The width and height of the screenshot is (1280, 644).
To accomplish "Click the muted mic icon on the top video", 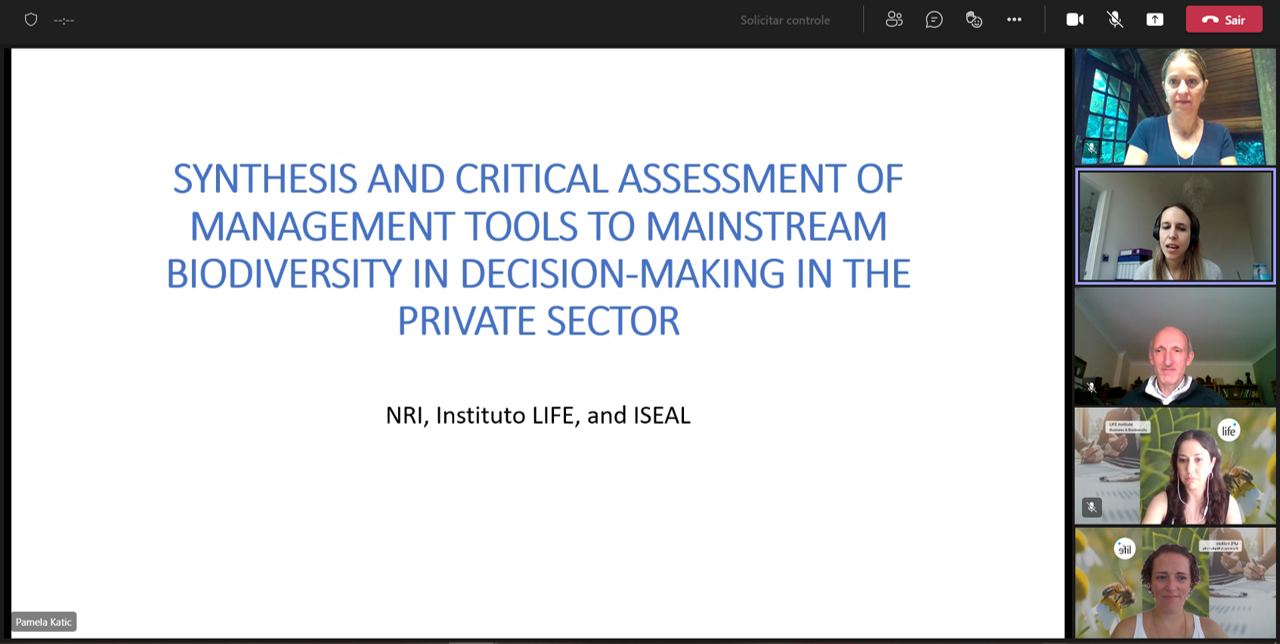I will [1091, 148].
